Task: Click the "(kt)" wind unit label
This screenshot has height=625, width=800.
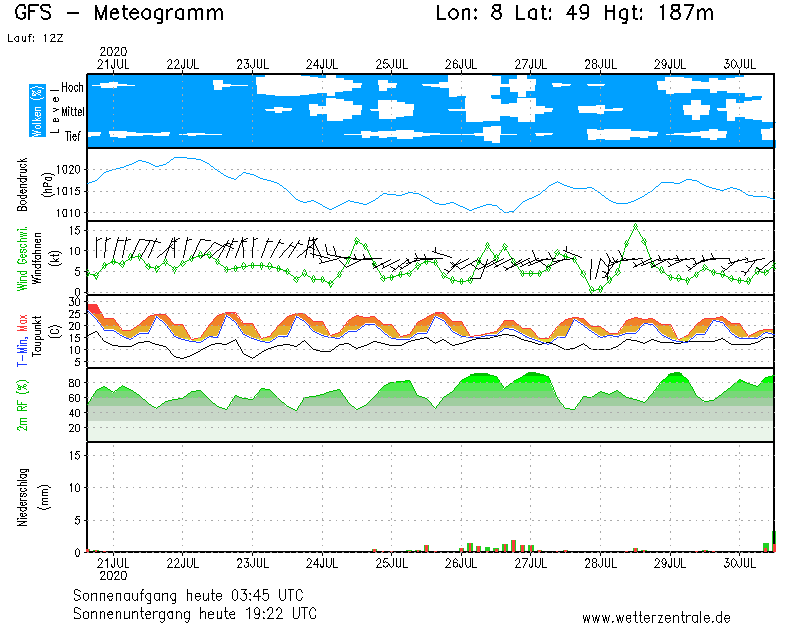Action: pyautogui.click(x=56, y=258)
